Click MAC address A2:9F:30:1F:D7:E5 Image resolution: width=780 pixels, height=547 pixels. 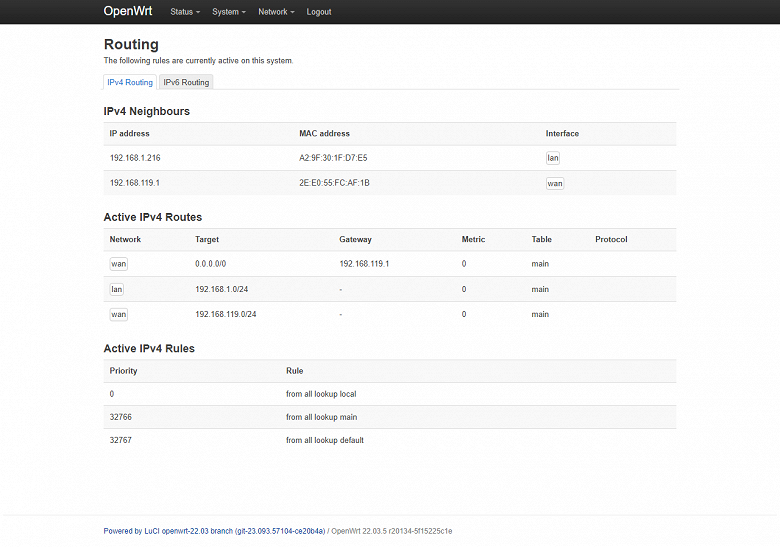coord(333,158)
